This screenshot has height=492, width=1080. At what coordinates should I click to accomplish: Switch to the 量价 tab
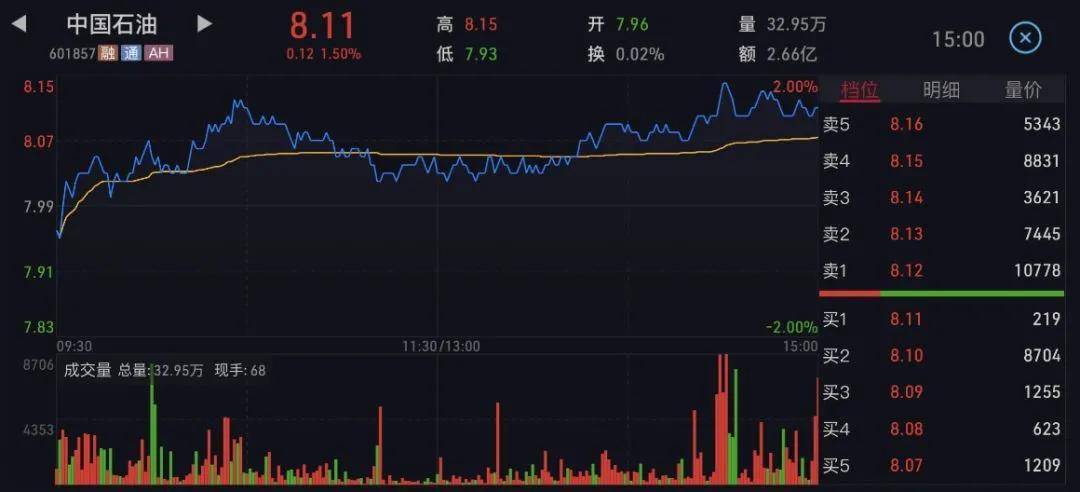coord(1023,90)
